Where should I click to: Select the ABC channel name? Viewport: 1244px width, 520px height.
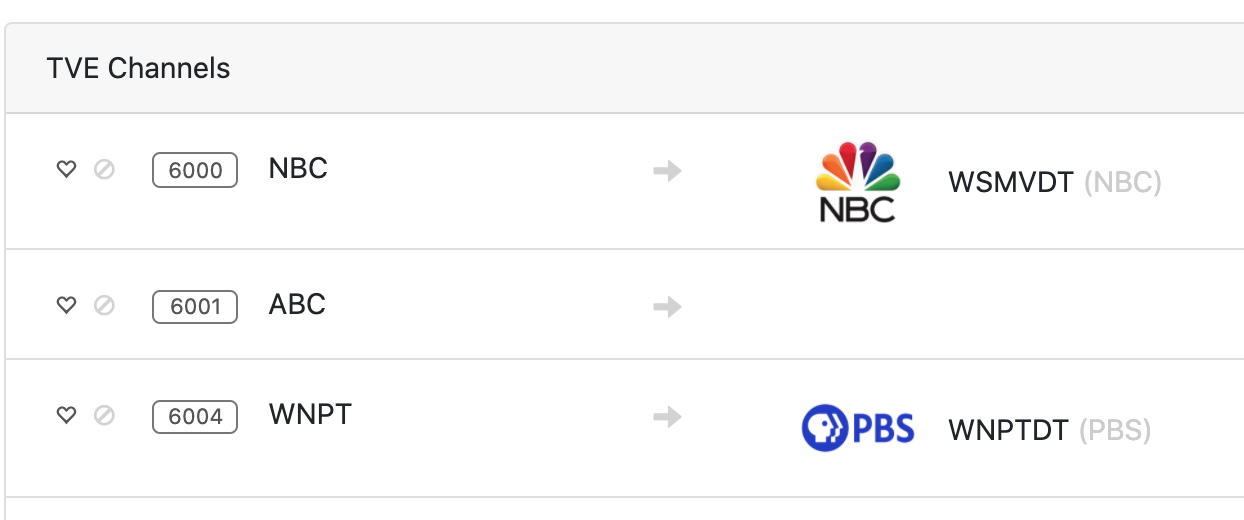[297, 304]
